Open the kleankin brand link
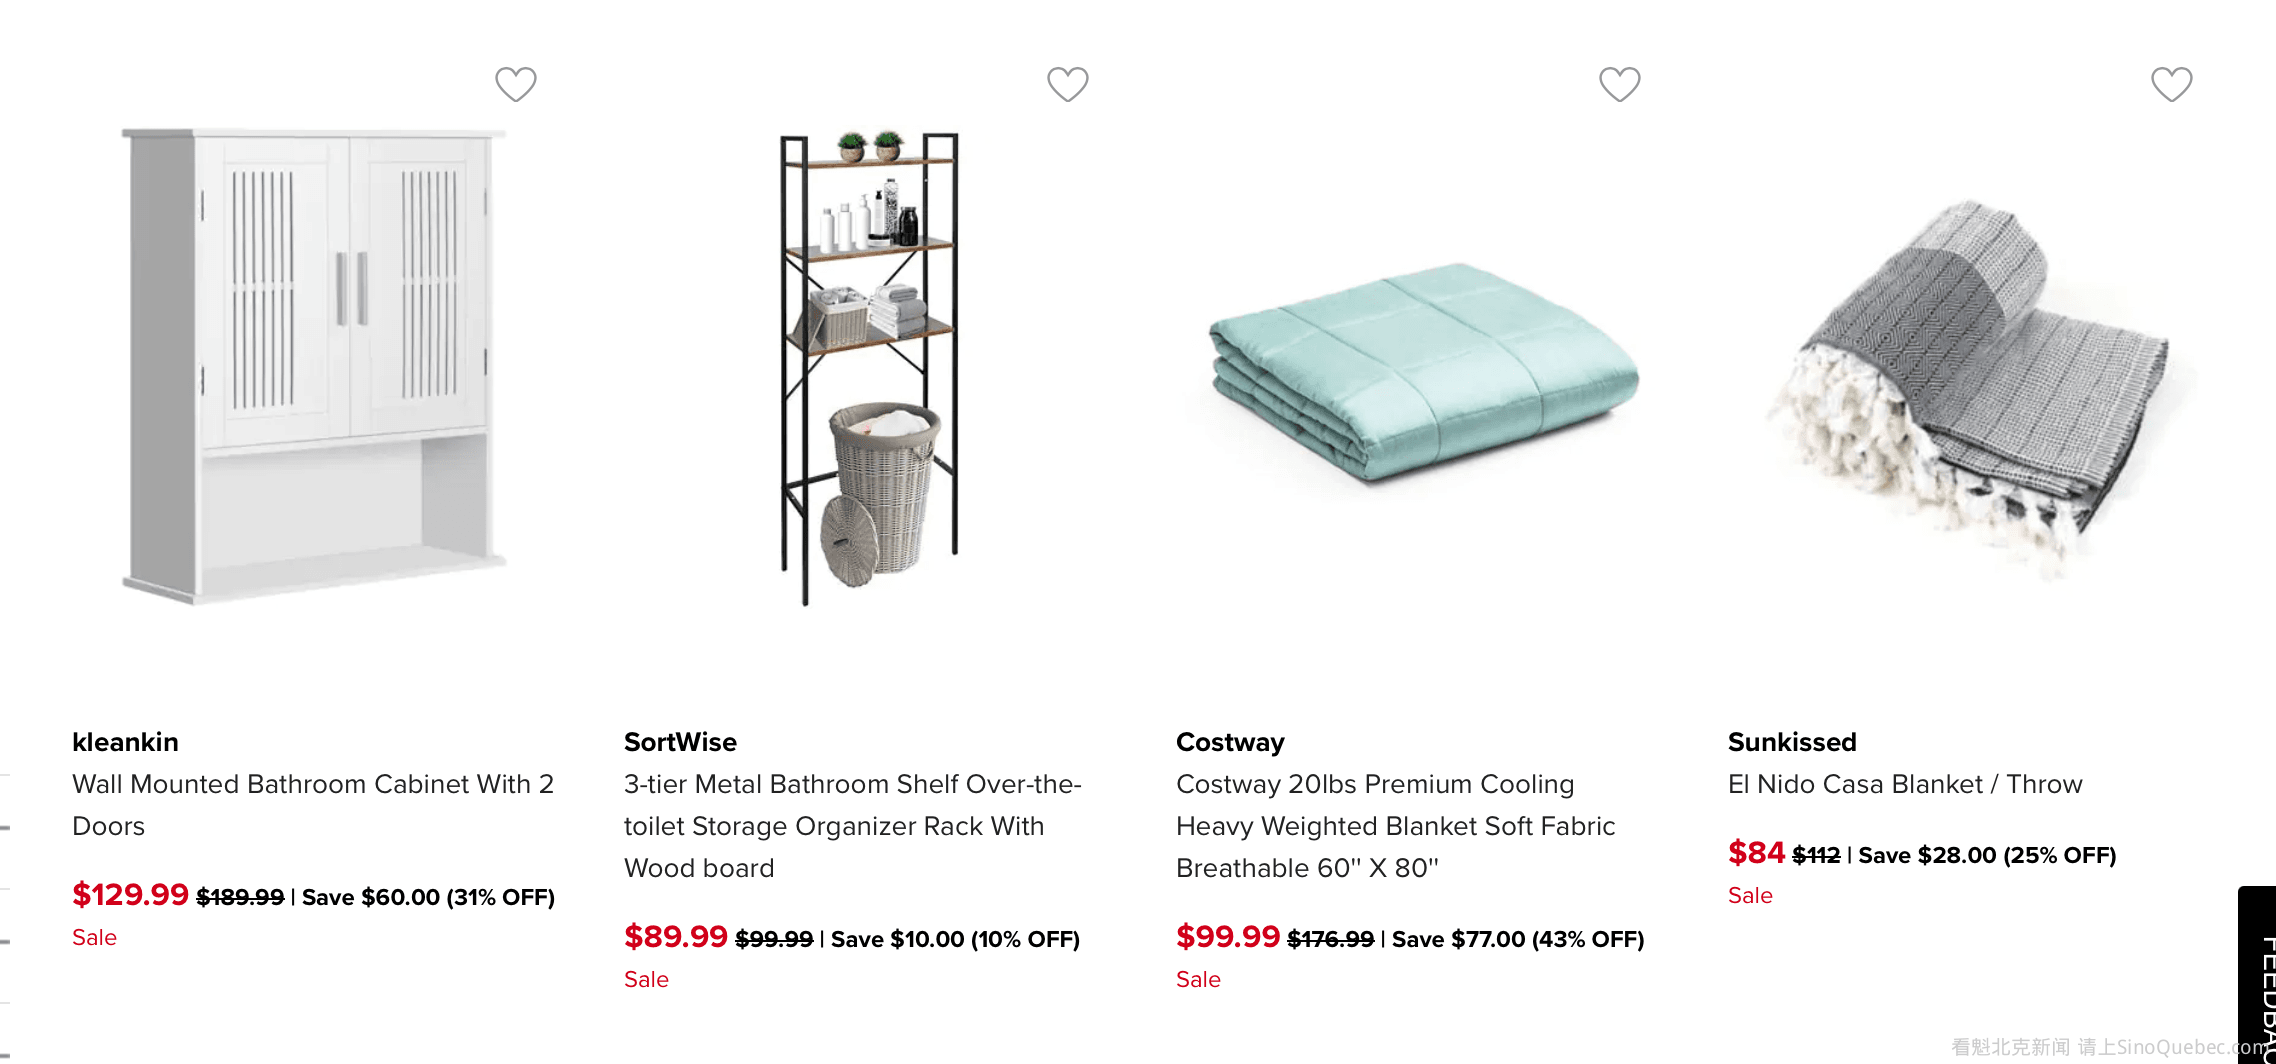 pyautogui.click(x=125, y=742)
